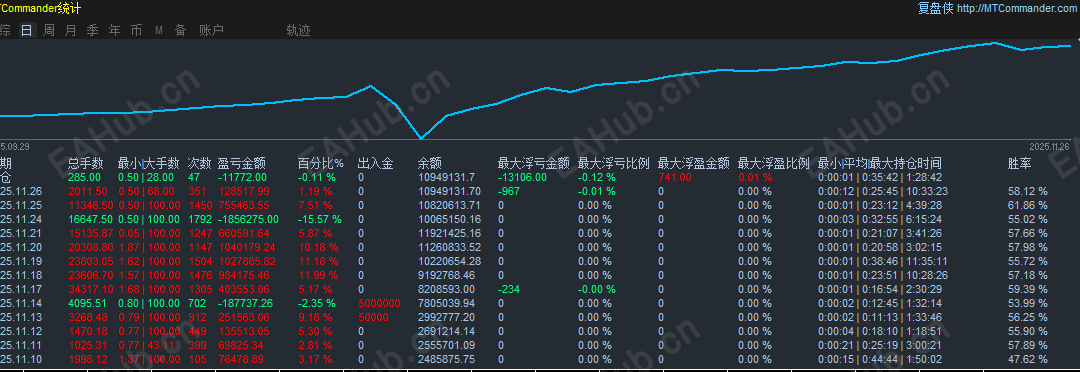Screen dimensions: 1080x372
Task: Sort by the 最小|大手数 column header
Action: (x=148, y=163)
